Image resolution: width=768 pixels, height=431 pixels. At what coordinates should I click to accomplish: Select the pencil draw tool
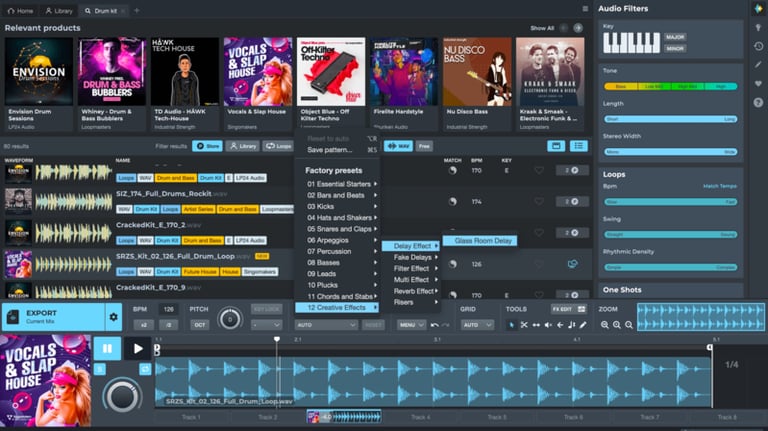pyautogui.click(x=583, y=325)
